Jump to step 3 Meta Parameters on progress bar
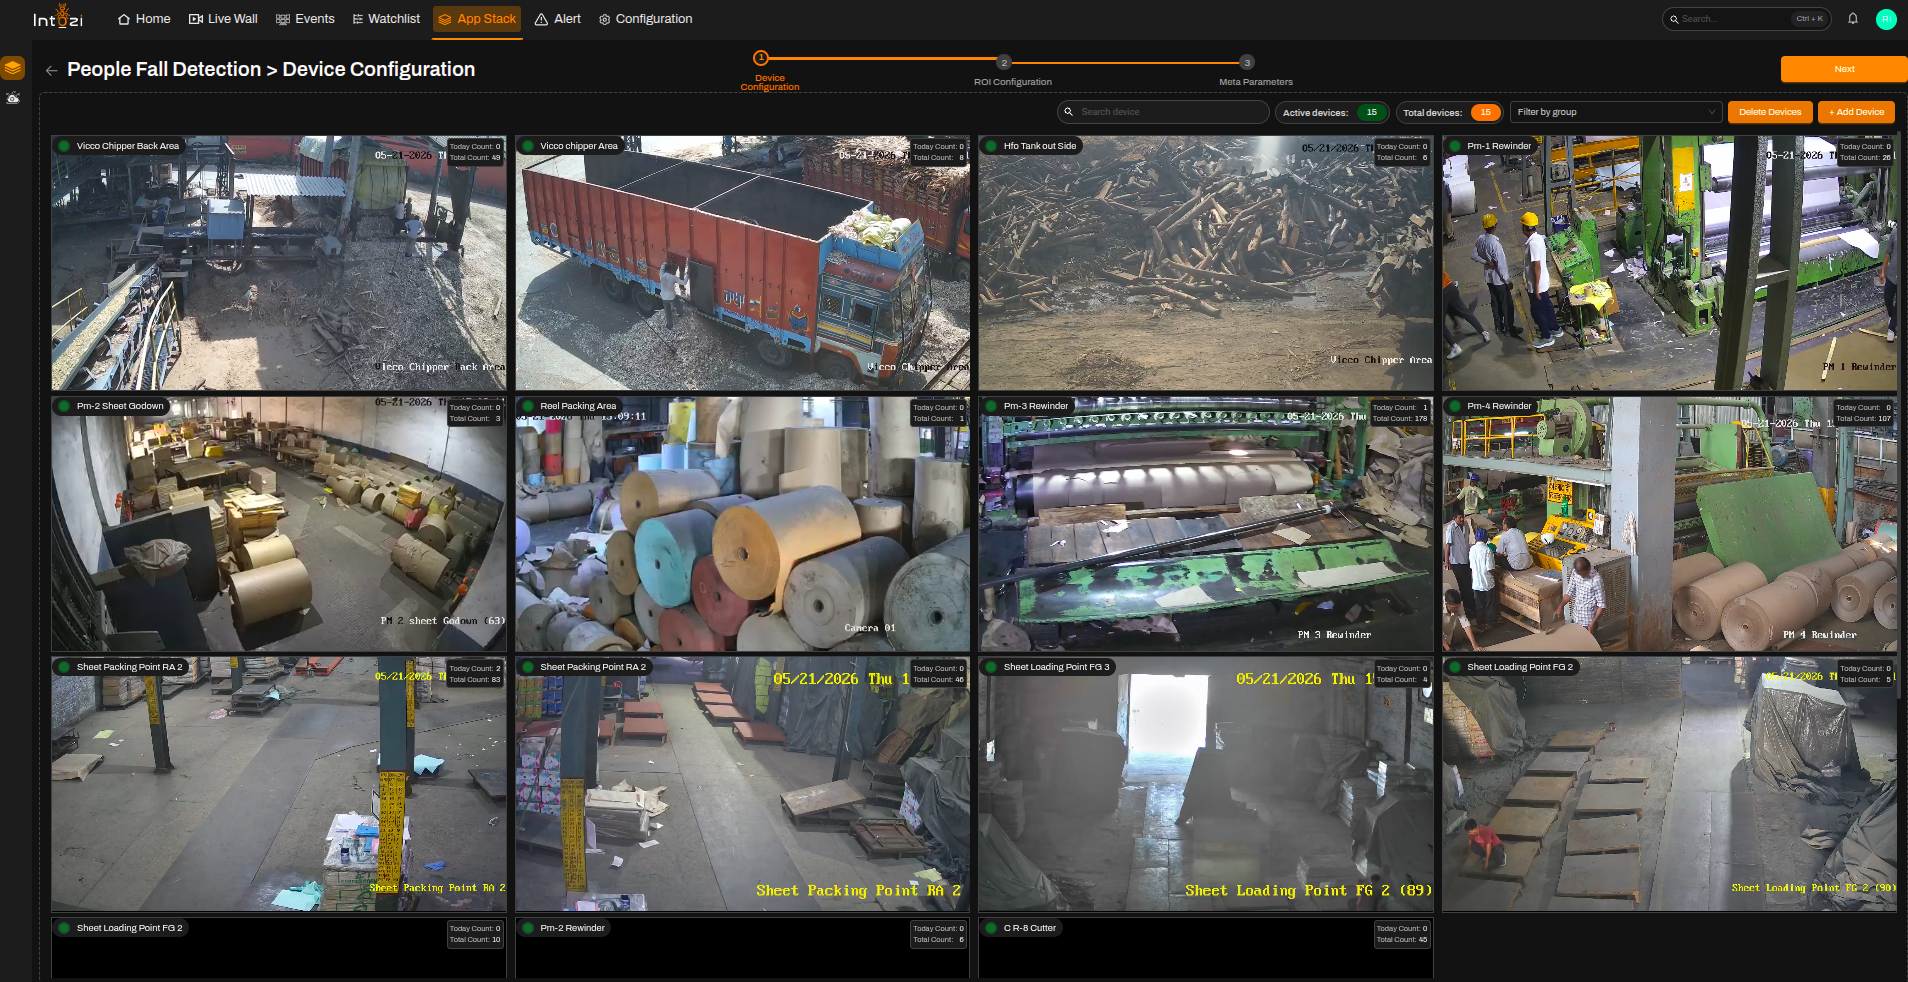1908x982 pixels. [1247, 62]
